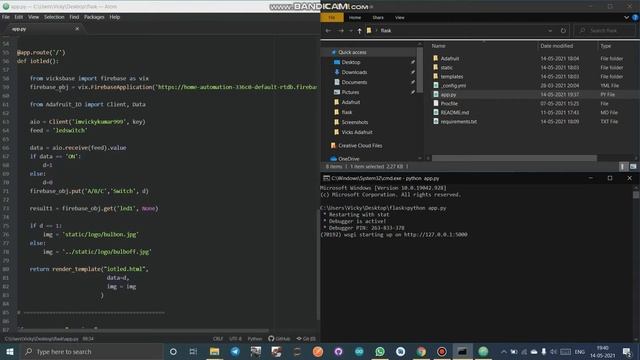Select the requirements.txt file
Screen dimensions: 640x360
click(x=458, y=122)
